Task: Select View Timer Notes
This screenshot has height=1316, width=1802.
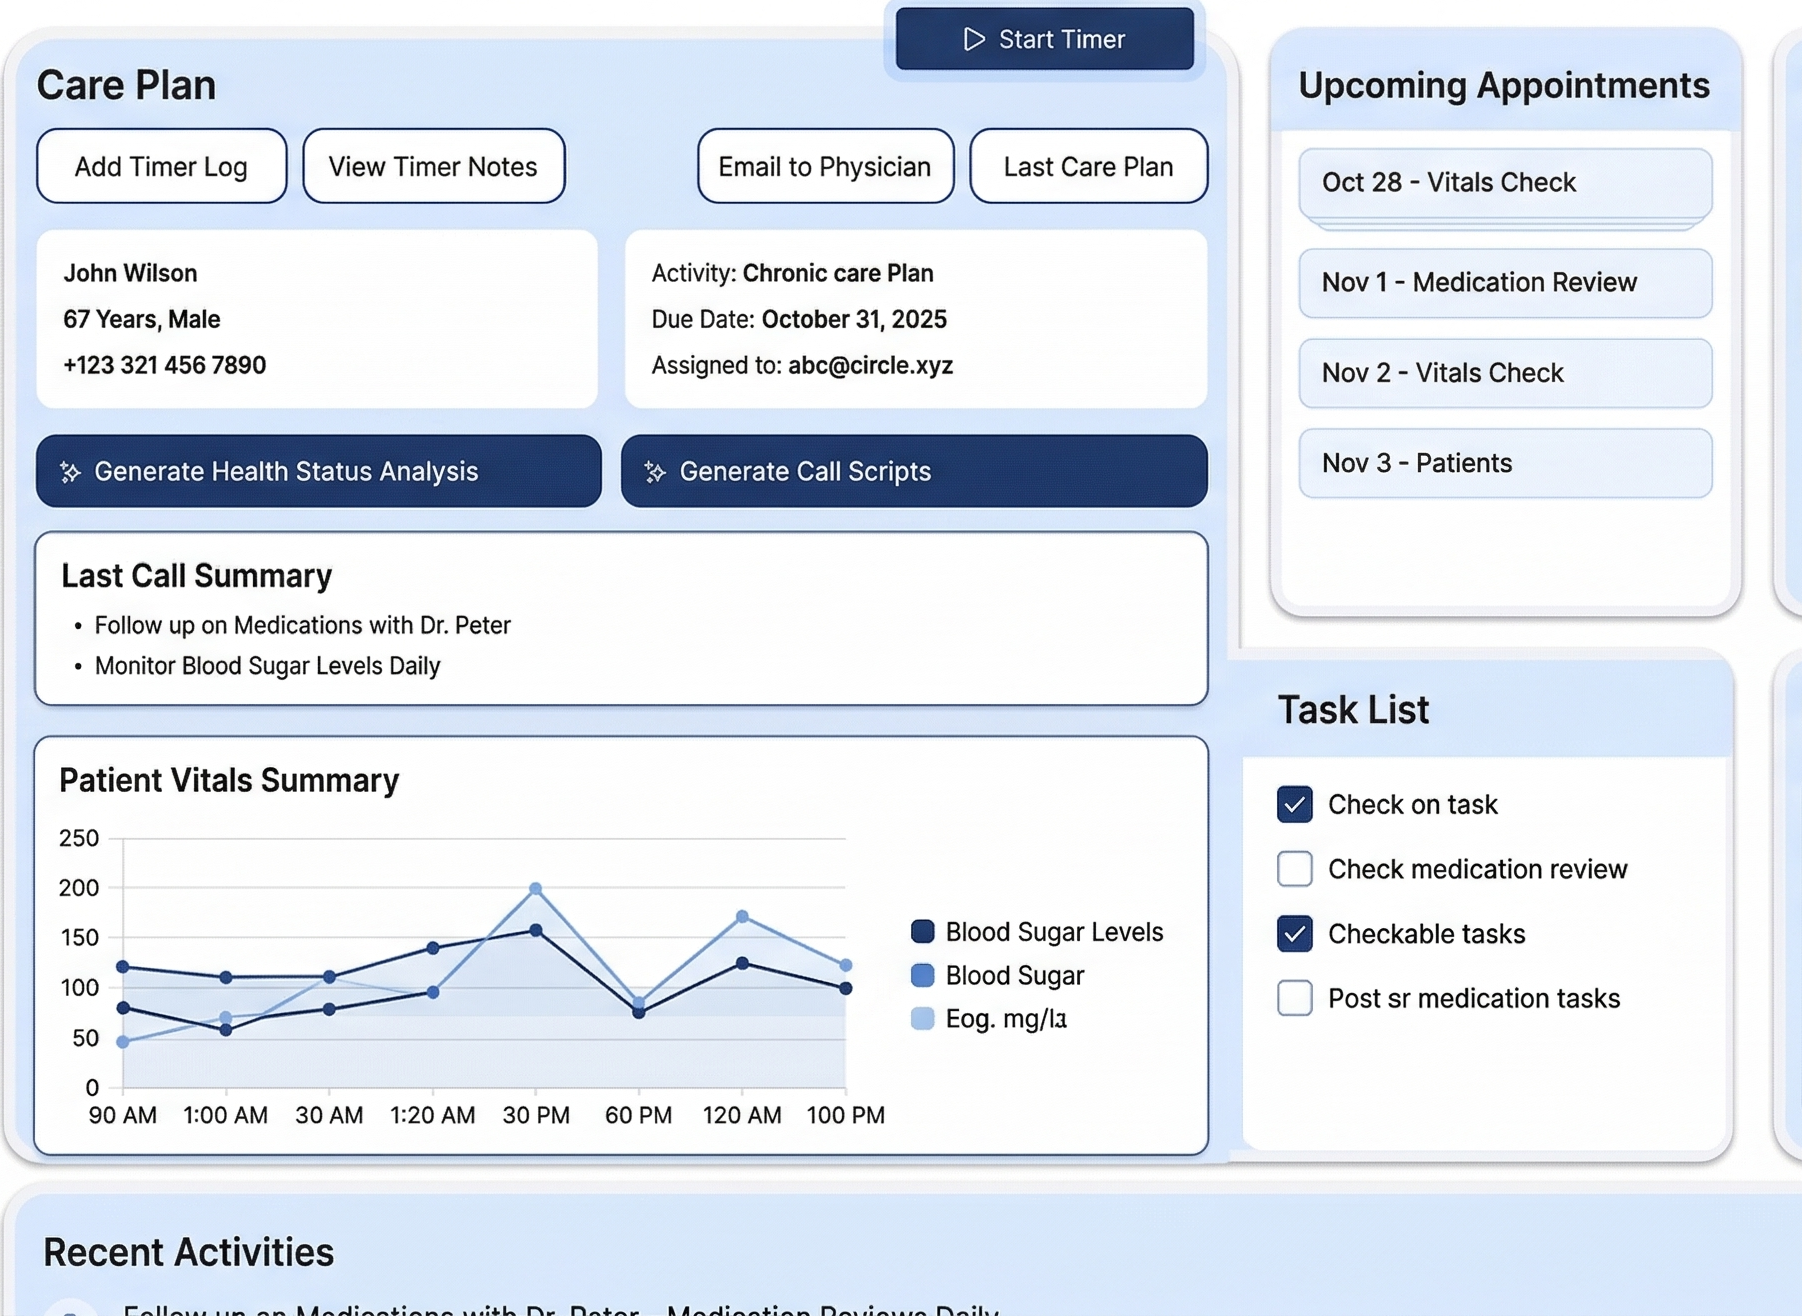Action: click(433, 166)
